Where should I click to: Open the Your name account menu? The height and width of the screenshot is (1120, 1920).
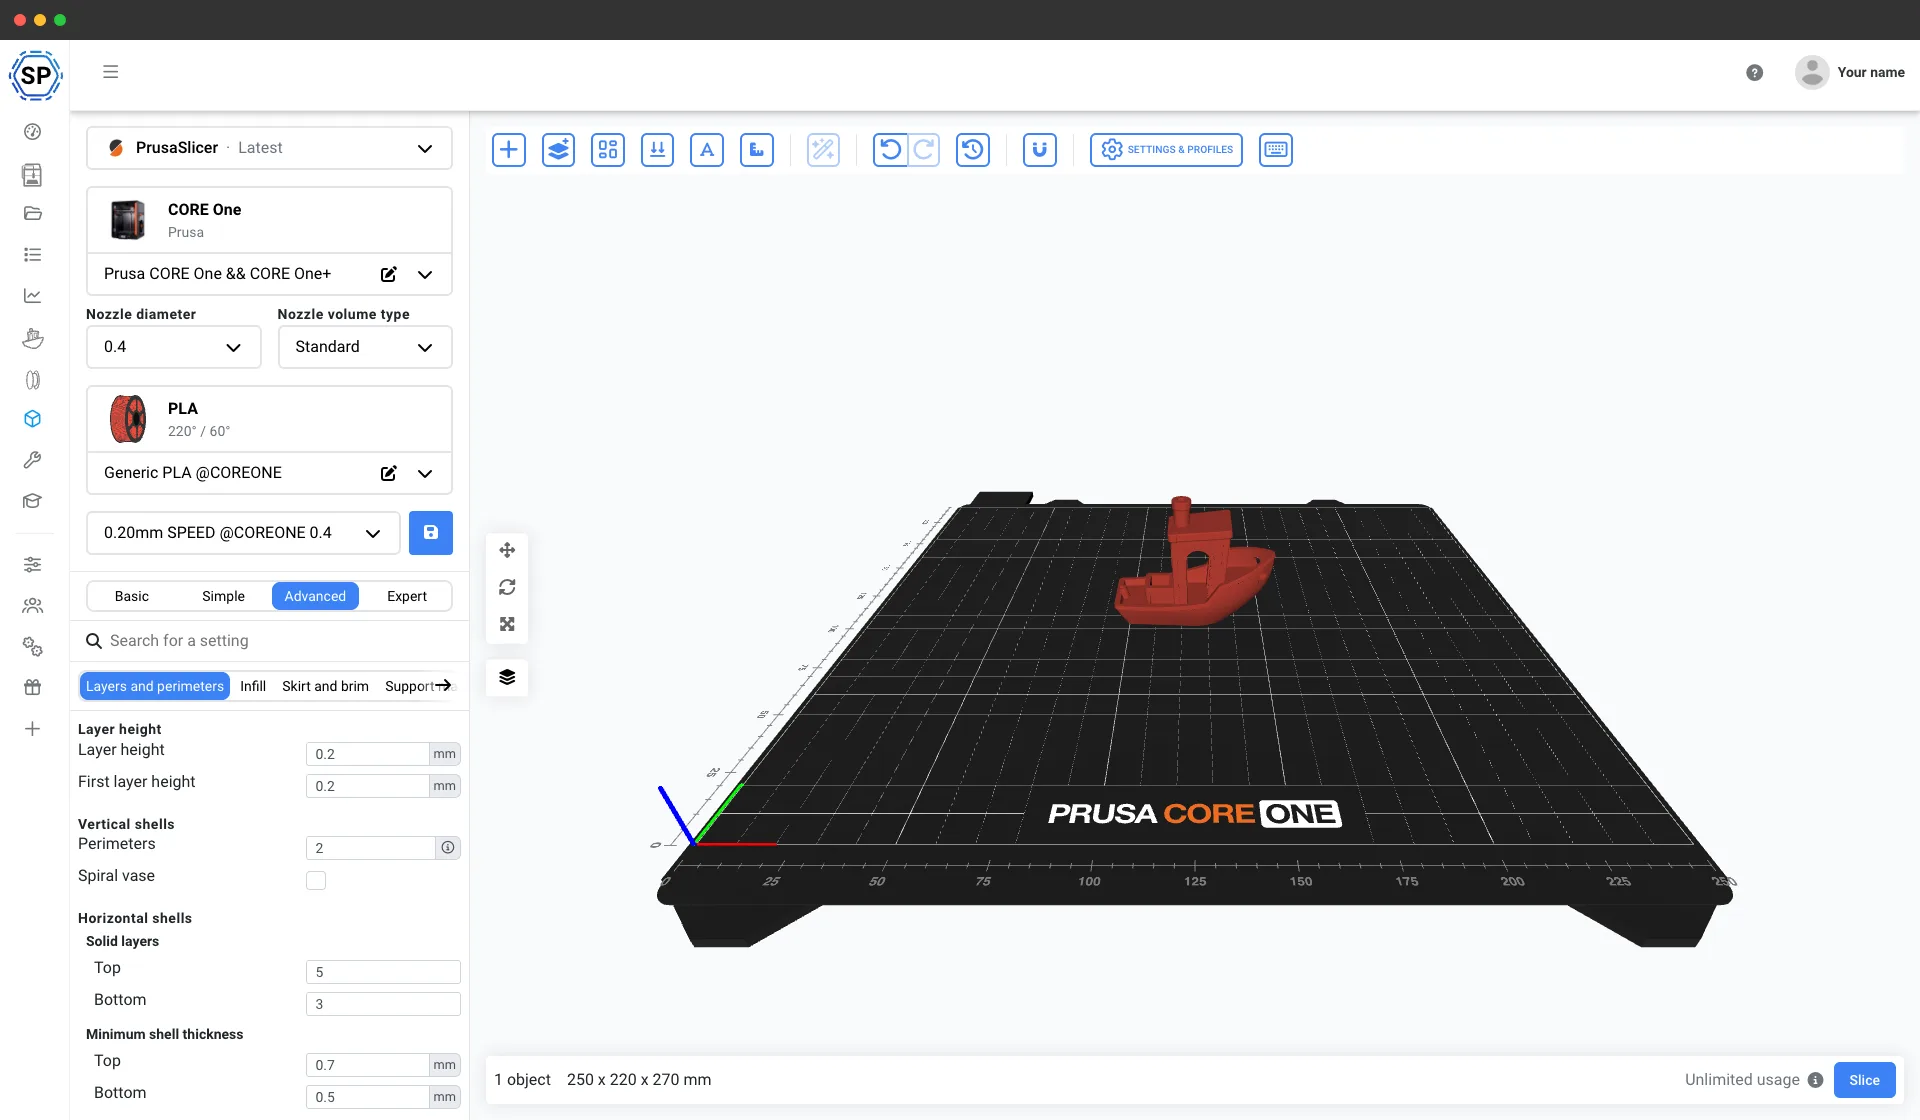[x=1850, y=73]
